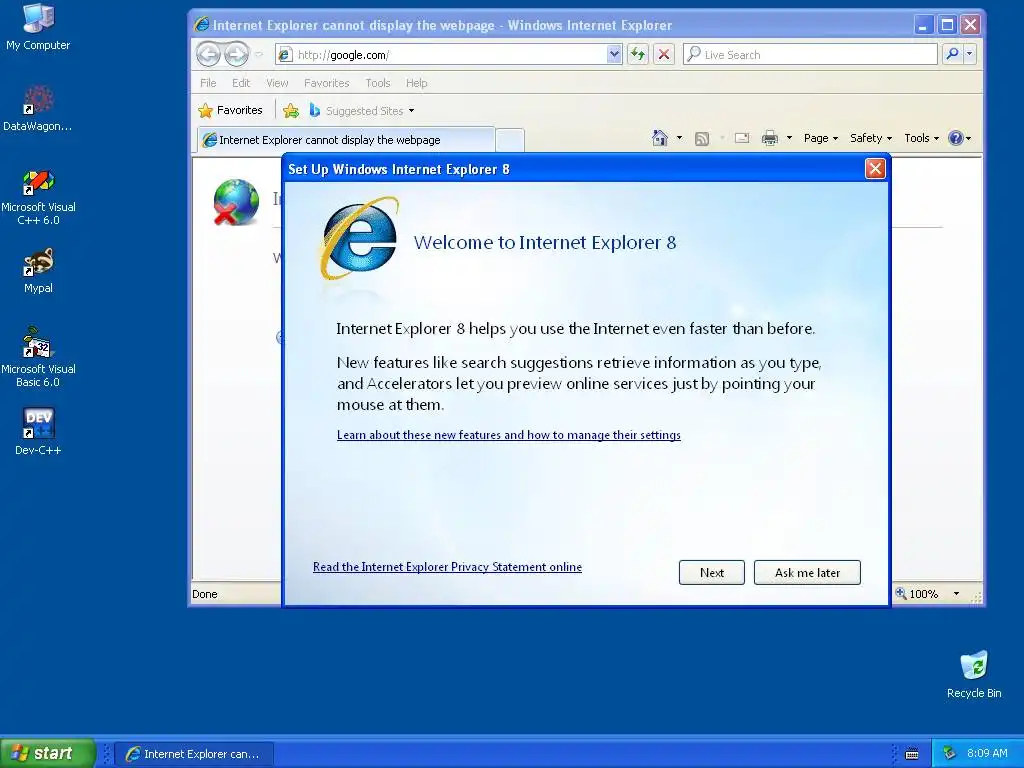This screenshot has height=768, width=1024.
Task: Click the RSS Feeds icon
Action: pyautogui.click(x=702, y=138)
